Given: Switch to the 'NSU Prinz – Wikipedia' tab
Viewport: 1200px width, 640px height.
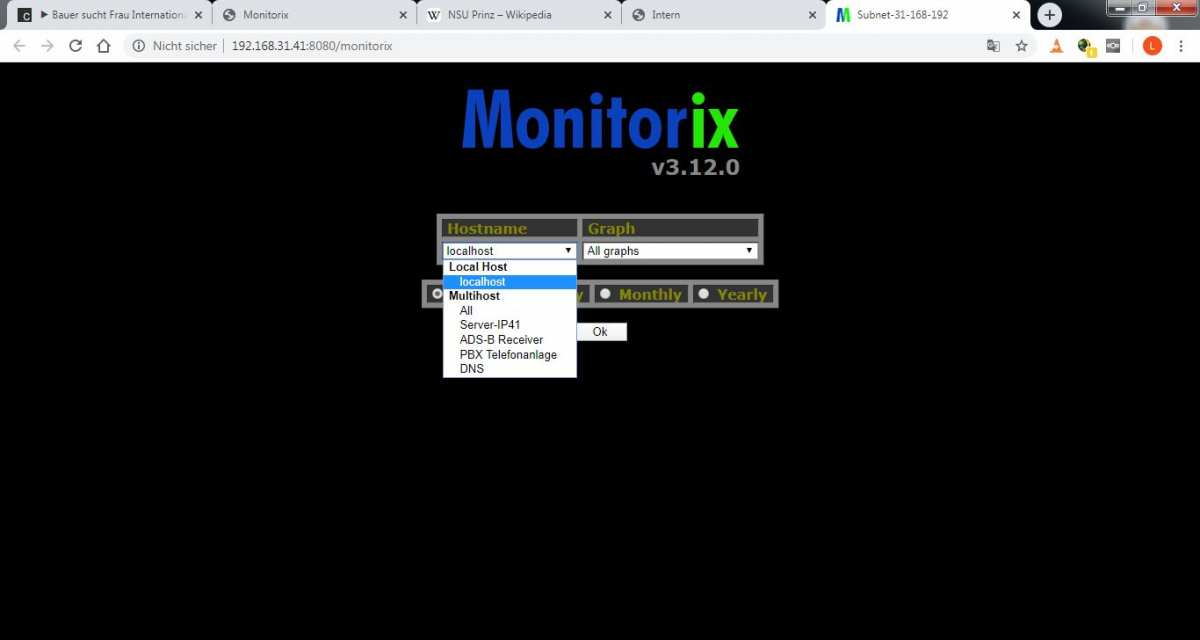Looking at the screenshot, I should [518, 15].
